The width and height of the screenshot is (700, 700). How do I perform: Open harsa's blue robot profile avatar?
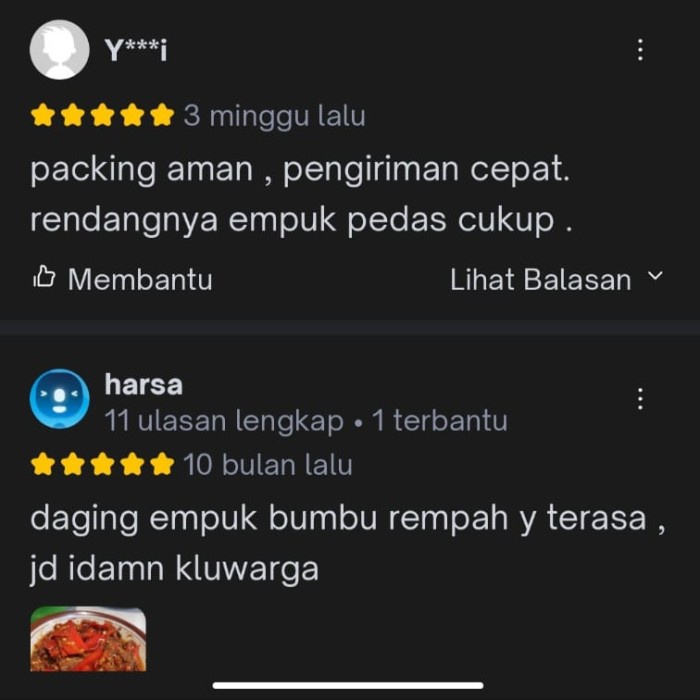[59, 399]
